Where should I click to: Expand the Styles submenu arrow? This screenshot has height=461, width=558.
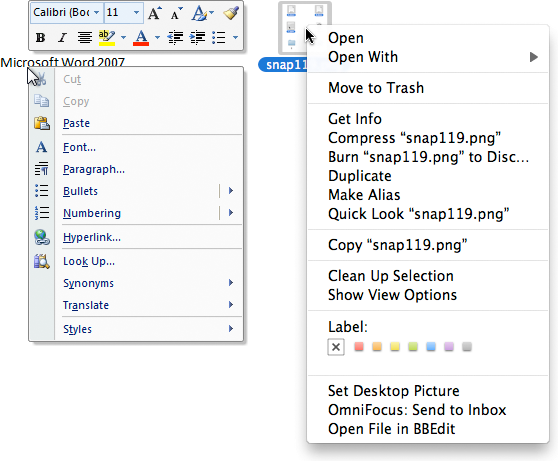click(x=231, y=329)
